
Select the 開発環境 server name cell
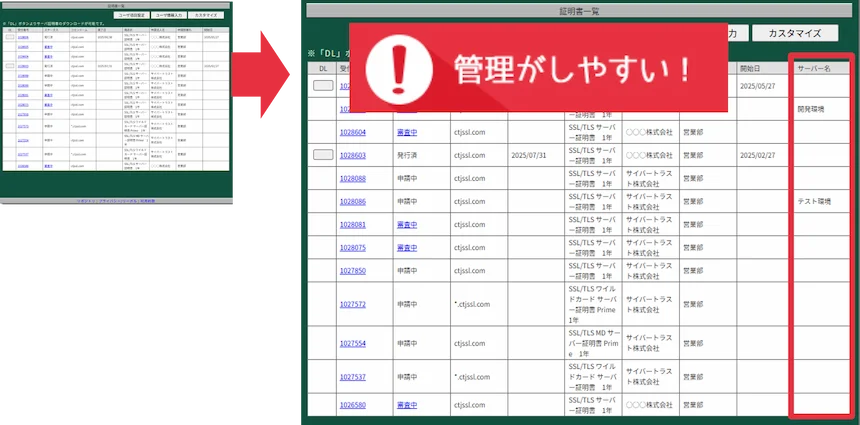[x=815, y=108]
